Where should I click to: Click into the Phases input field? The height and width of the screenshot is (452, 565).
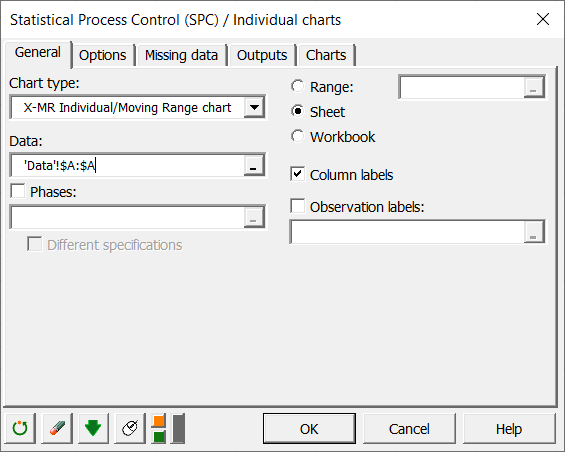pyautogui.click(x=128, y=218)
